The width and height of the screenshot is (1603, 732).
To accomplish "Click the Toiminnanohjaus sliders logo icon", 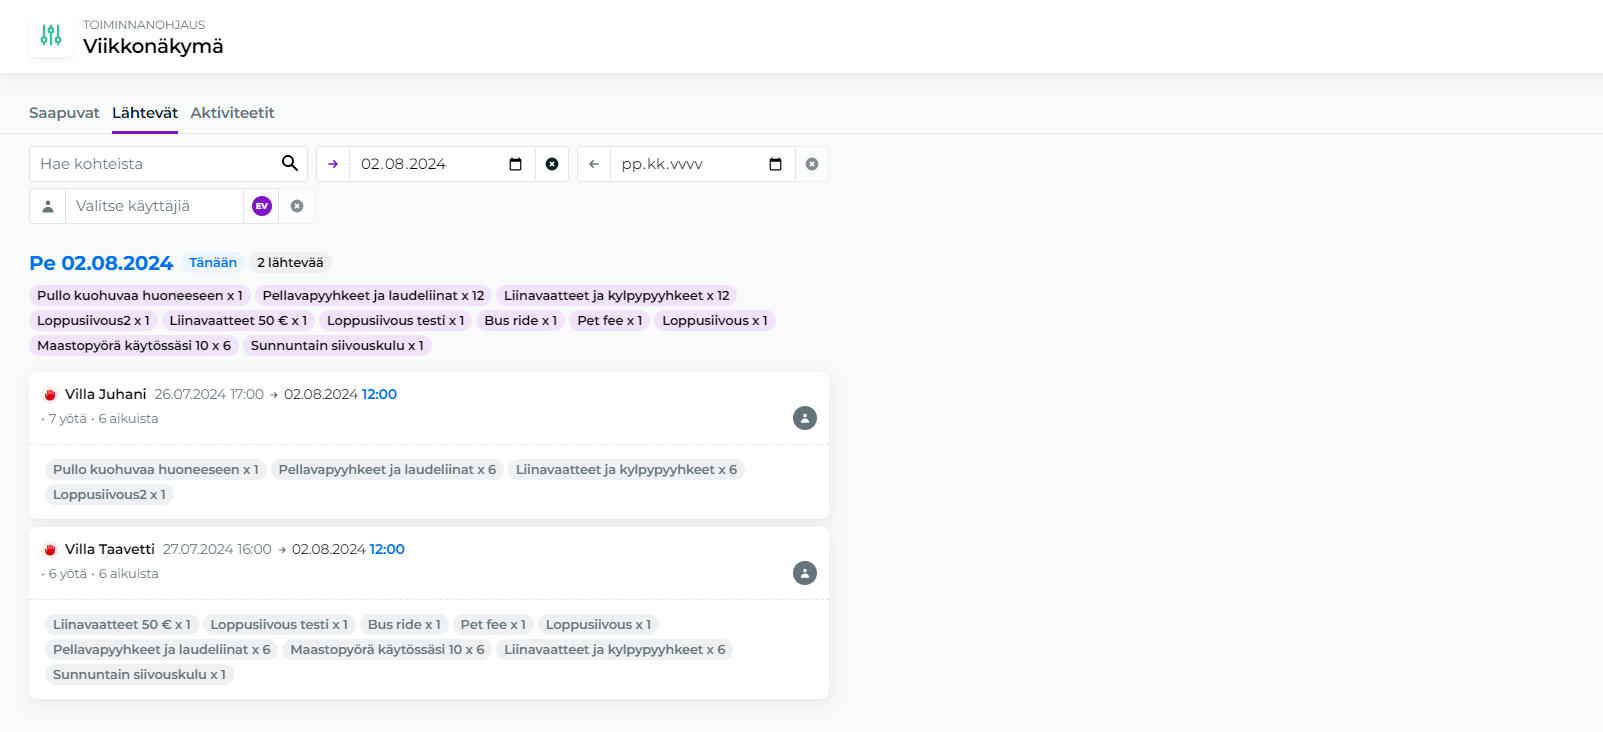I will [51, 36].
